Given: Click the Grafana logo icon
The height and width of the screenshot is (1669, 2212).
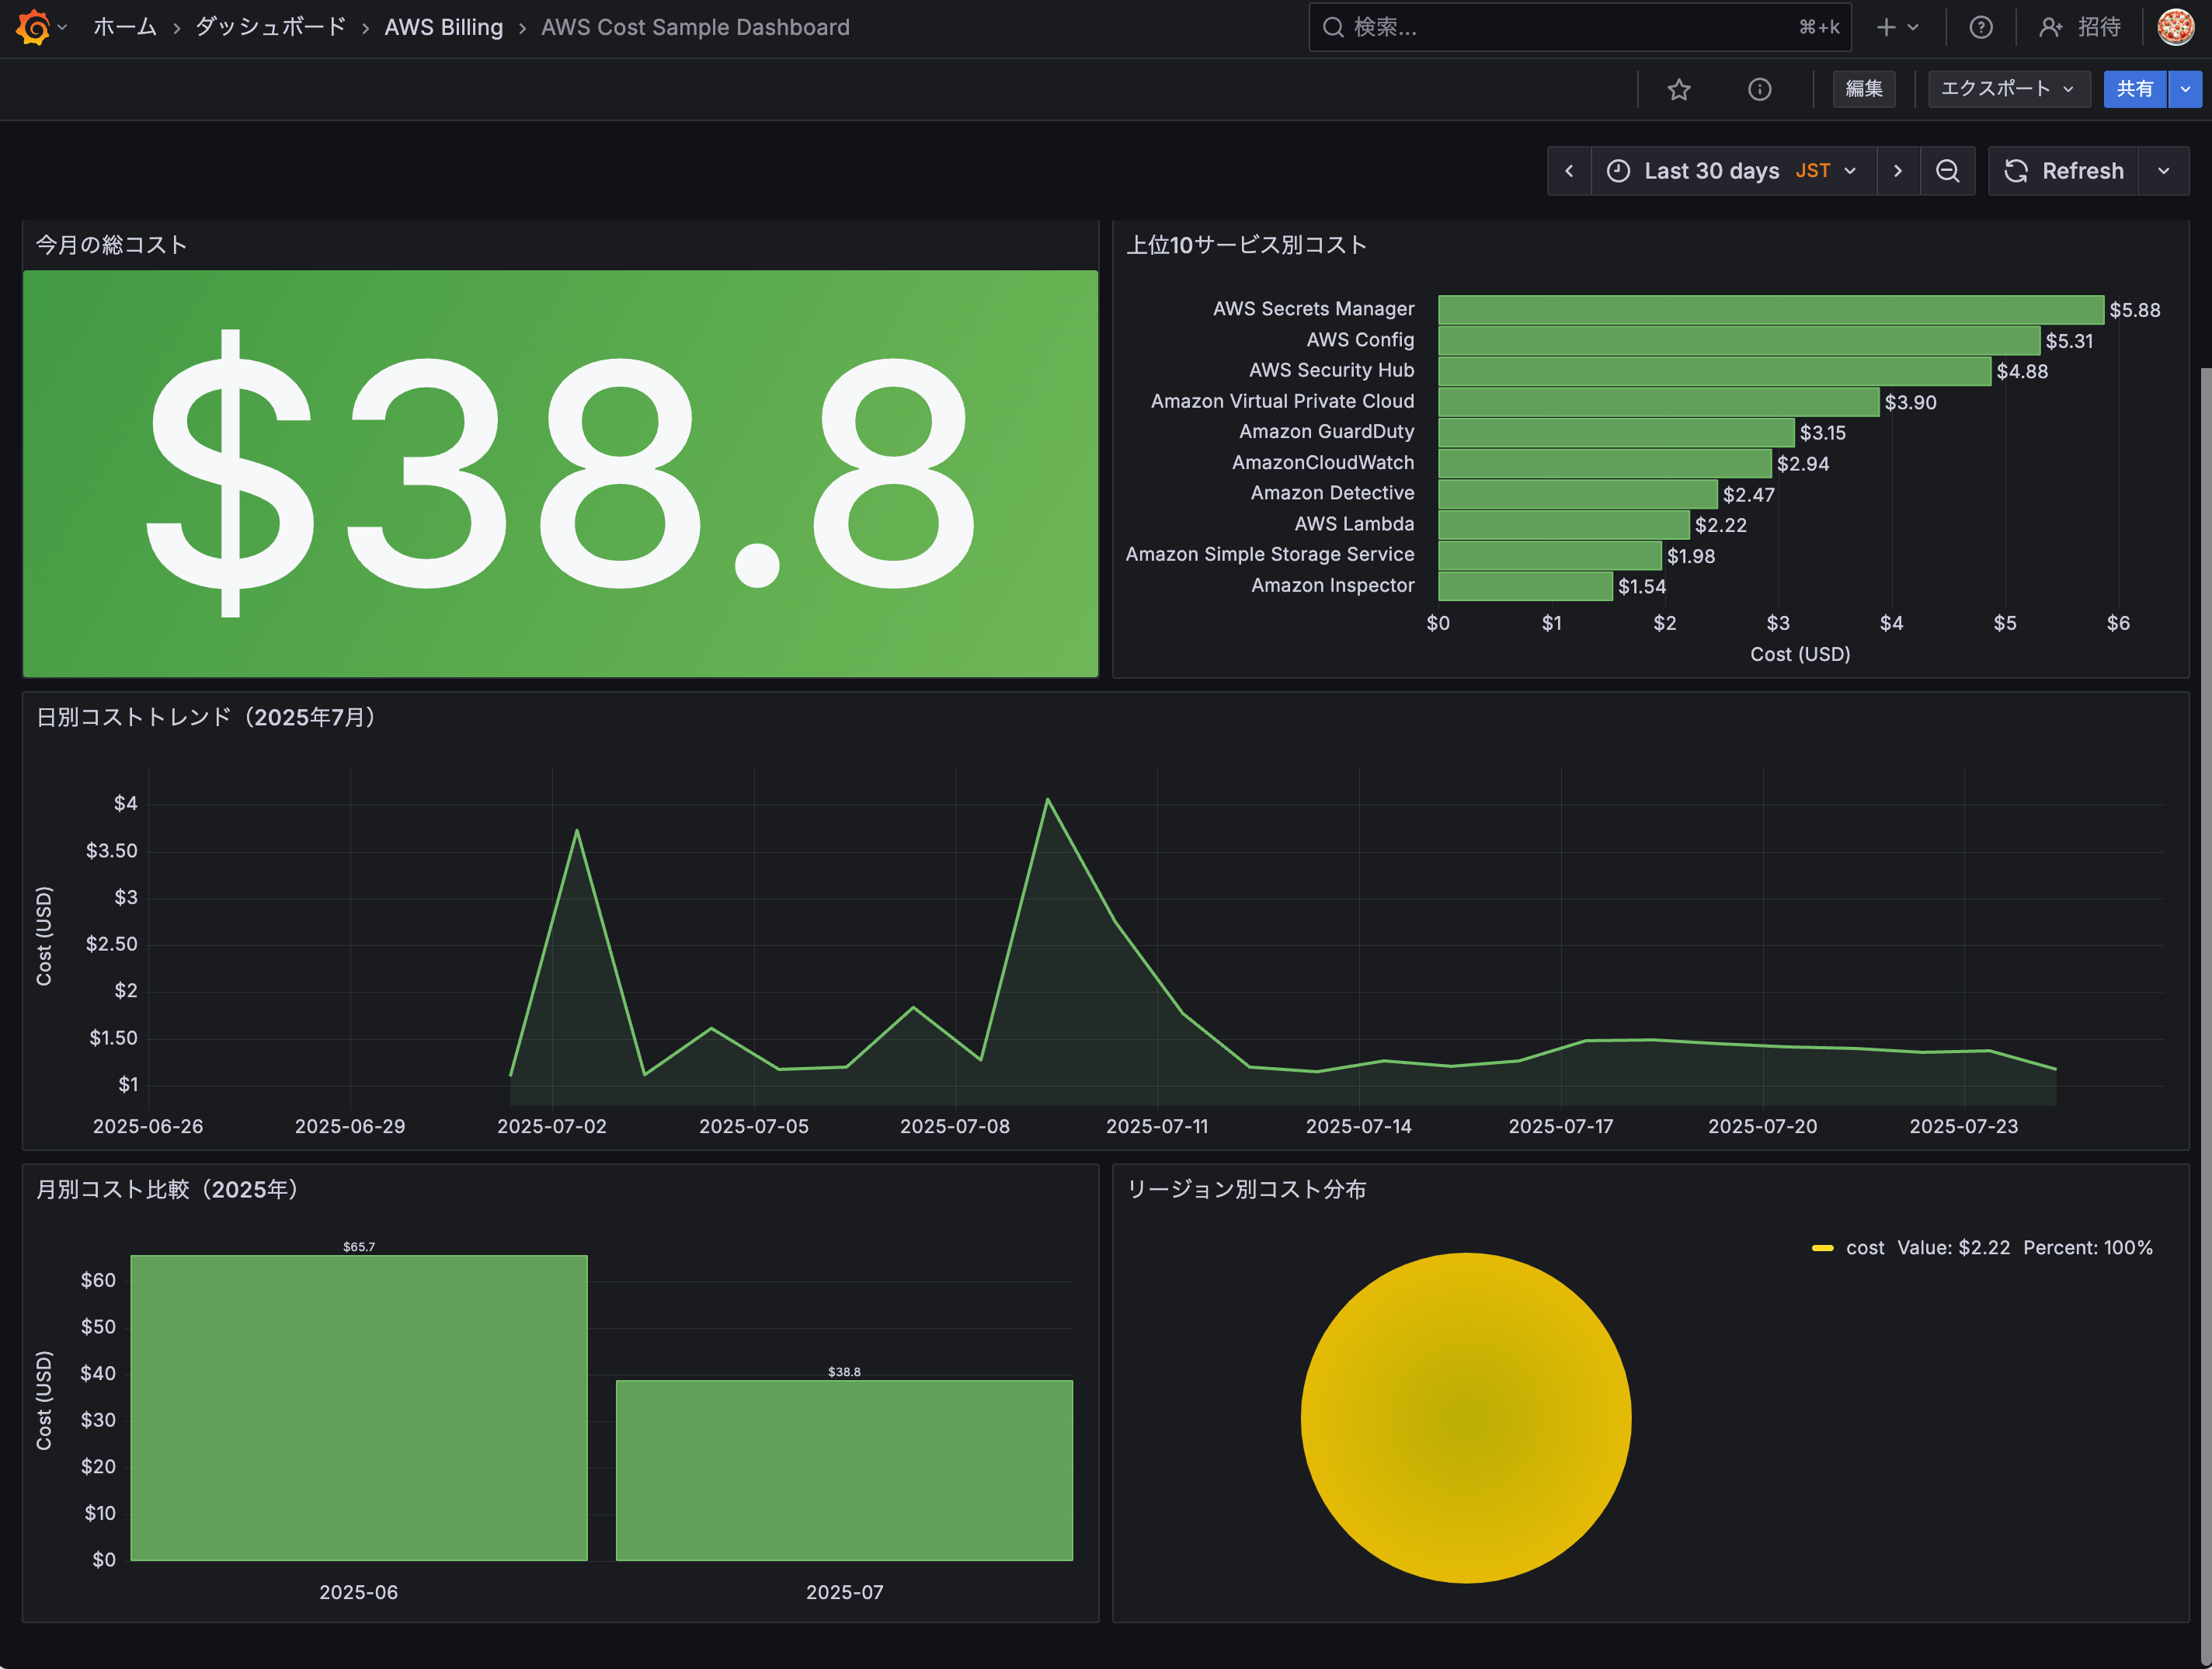Looking at the screenshot, I should click(33, 27).
